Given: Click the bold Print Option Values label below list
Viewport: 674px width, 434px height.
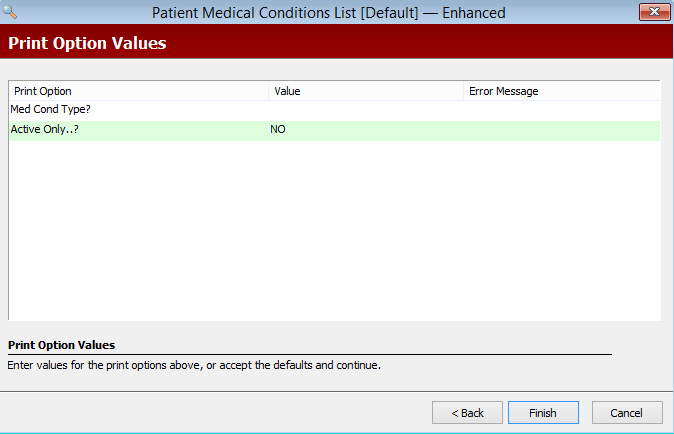Looking at the screenshot, I should (62, 345).
